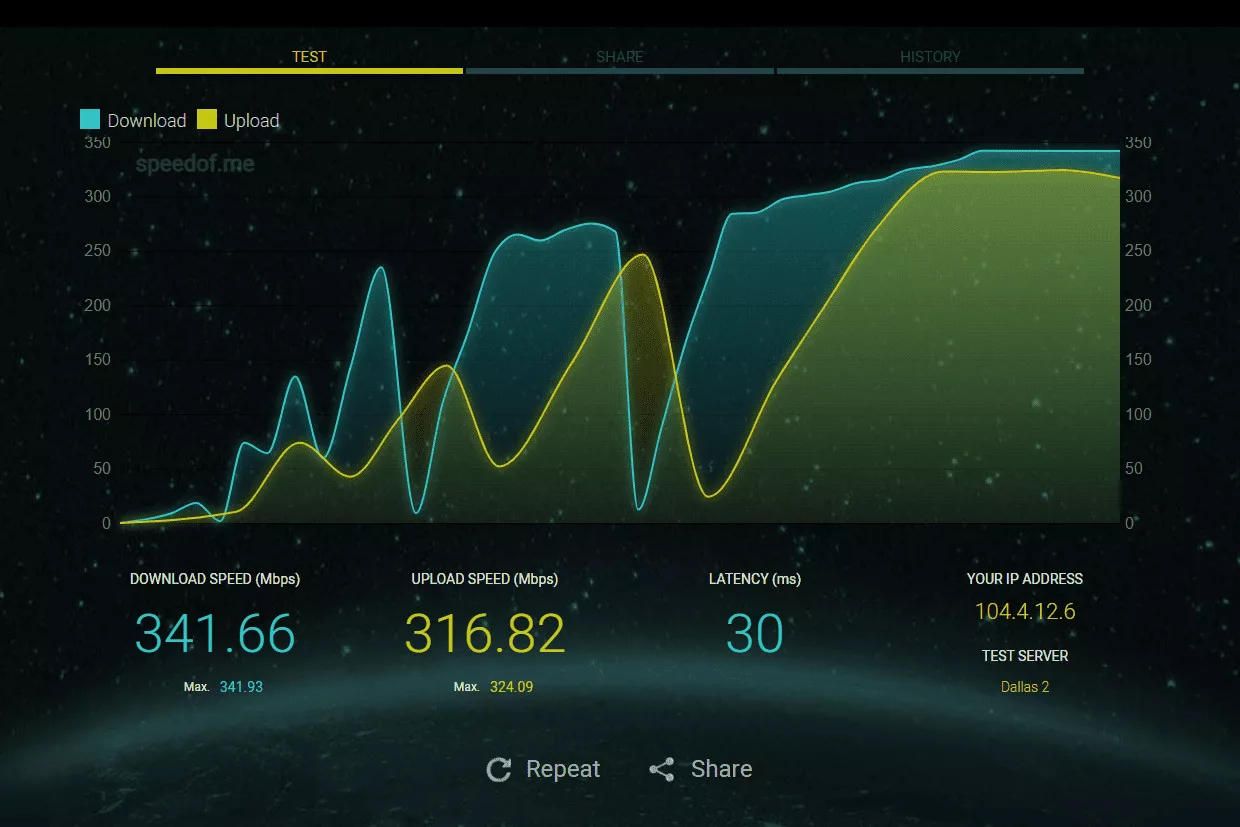Select the Upload speed gauge value
This screenshot has height=827, width=1240.
(x=484, y=633)
